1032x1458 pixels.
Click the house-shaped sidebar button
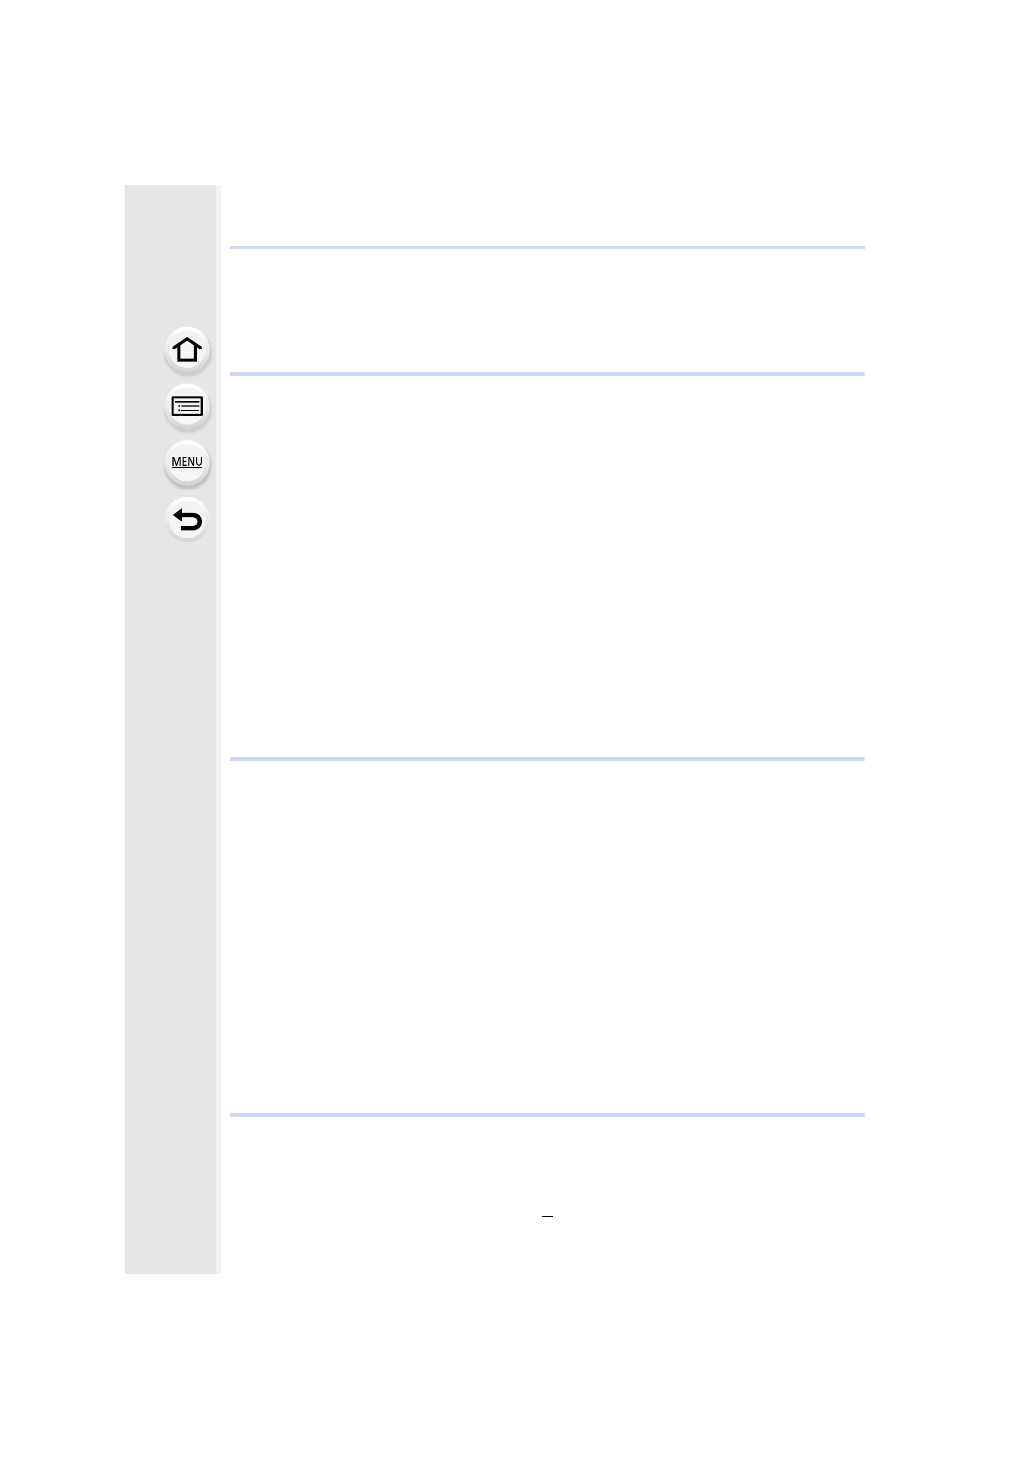187,350
